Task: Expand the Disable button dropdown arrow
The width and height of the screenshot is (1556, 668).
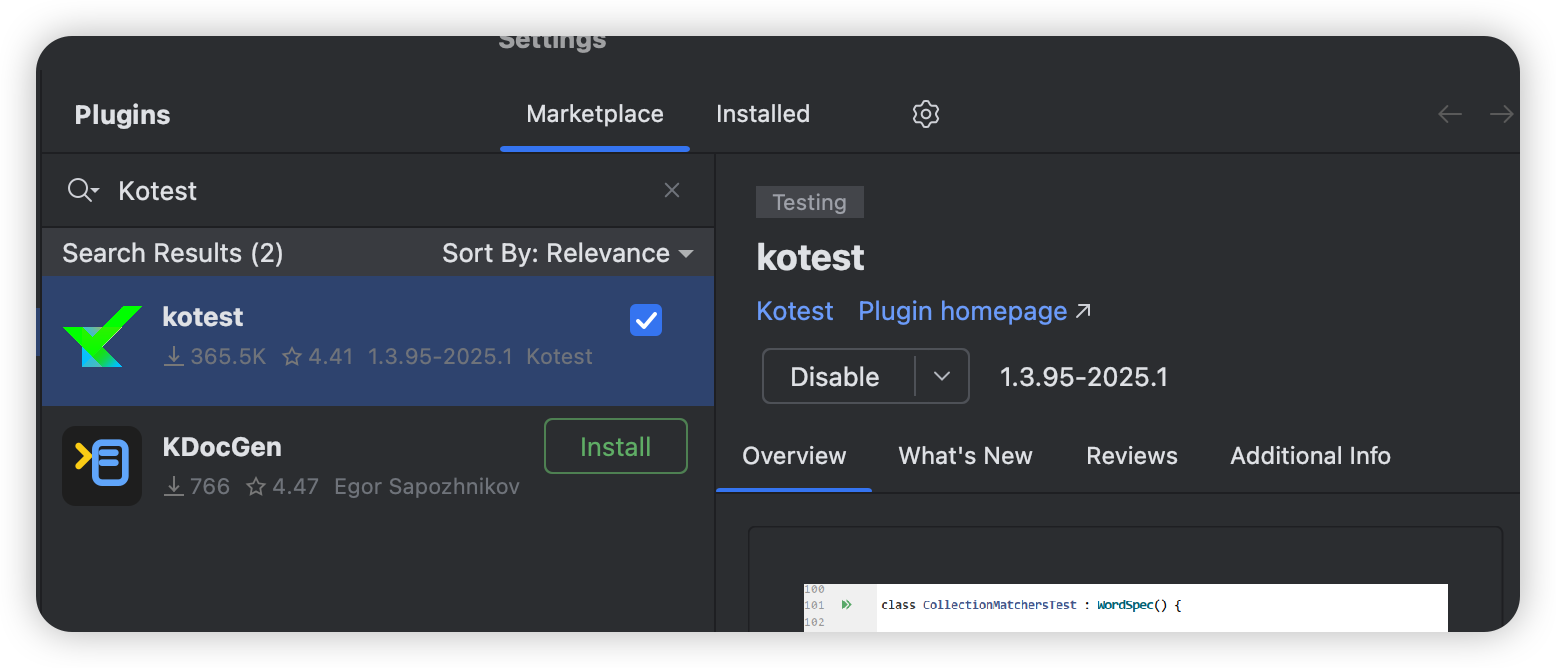Action: [x=942, y=376]
